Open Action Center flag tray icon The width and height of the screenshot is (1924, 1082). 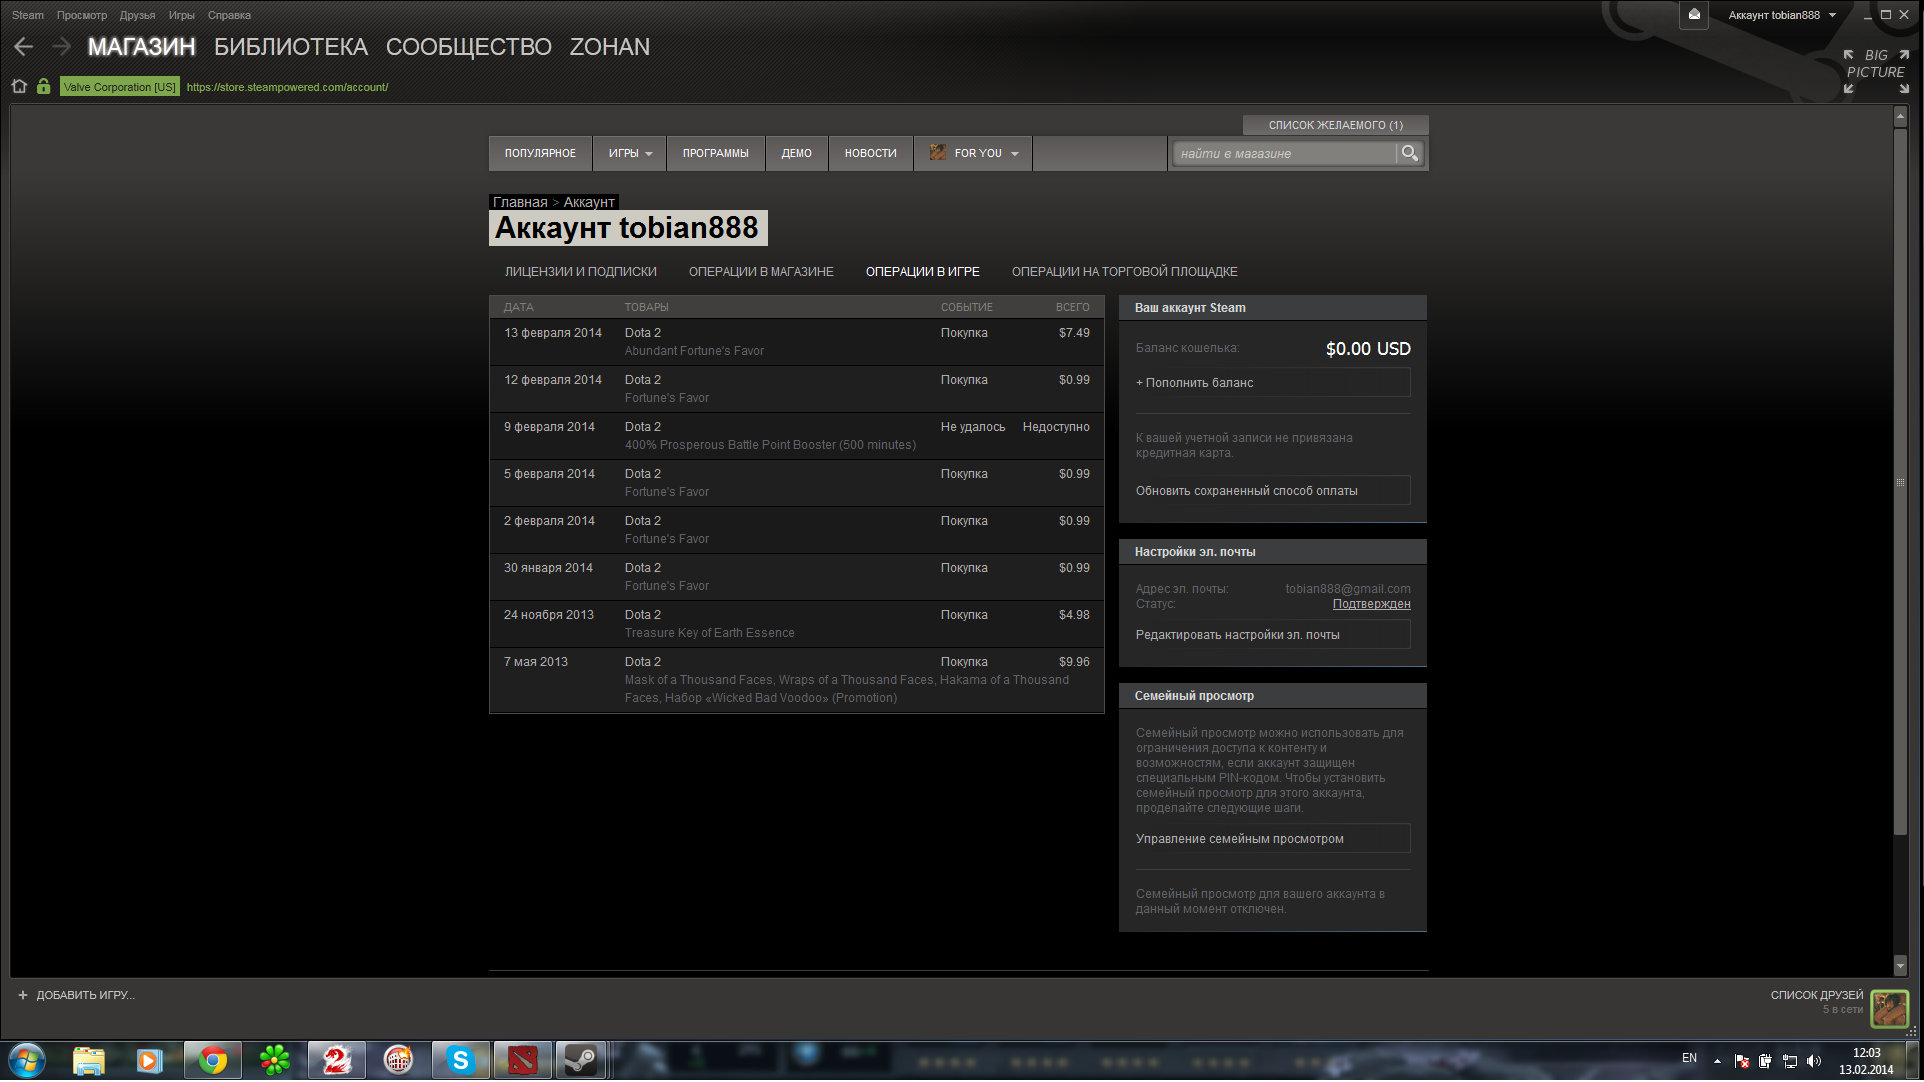1741,1061
